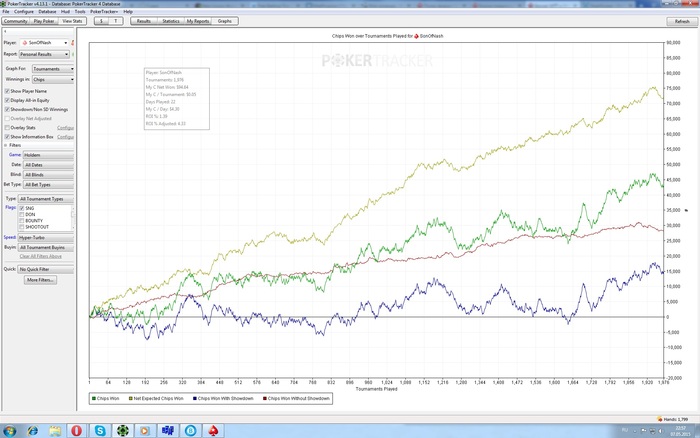Switch to the Opera browser taskbar icon
The image size is (700, 438).
click(x=77, y=431)
